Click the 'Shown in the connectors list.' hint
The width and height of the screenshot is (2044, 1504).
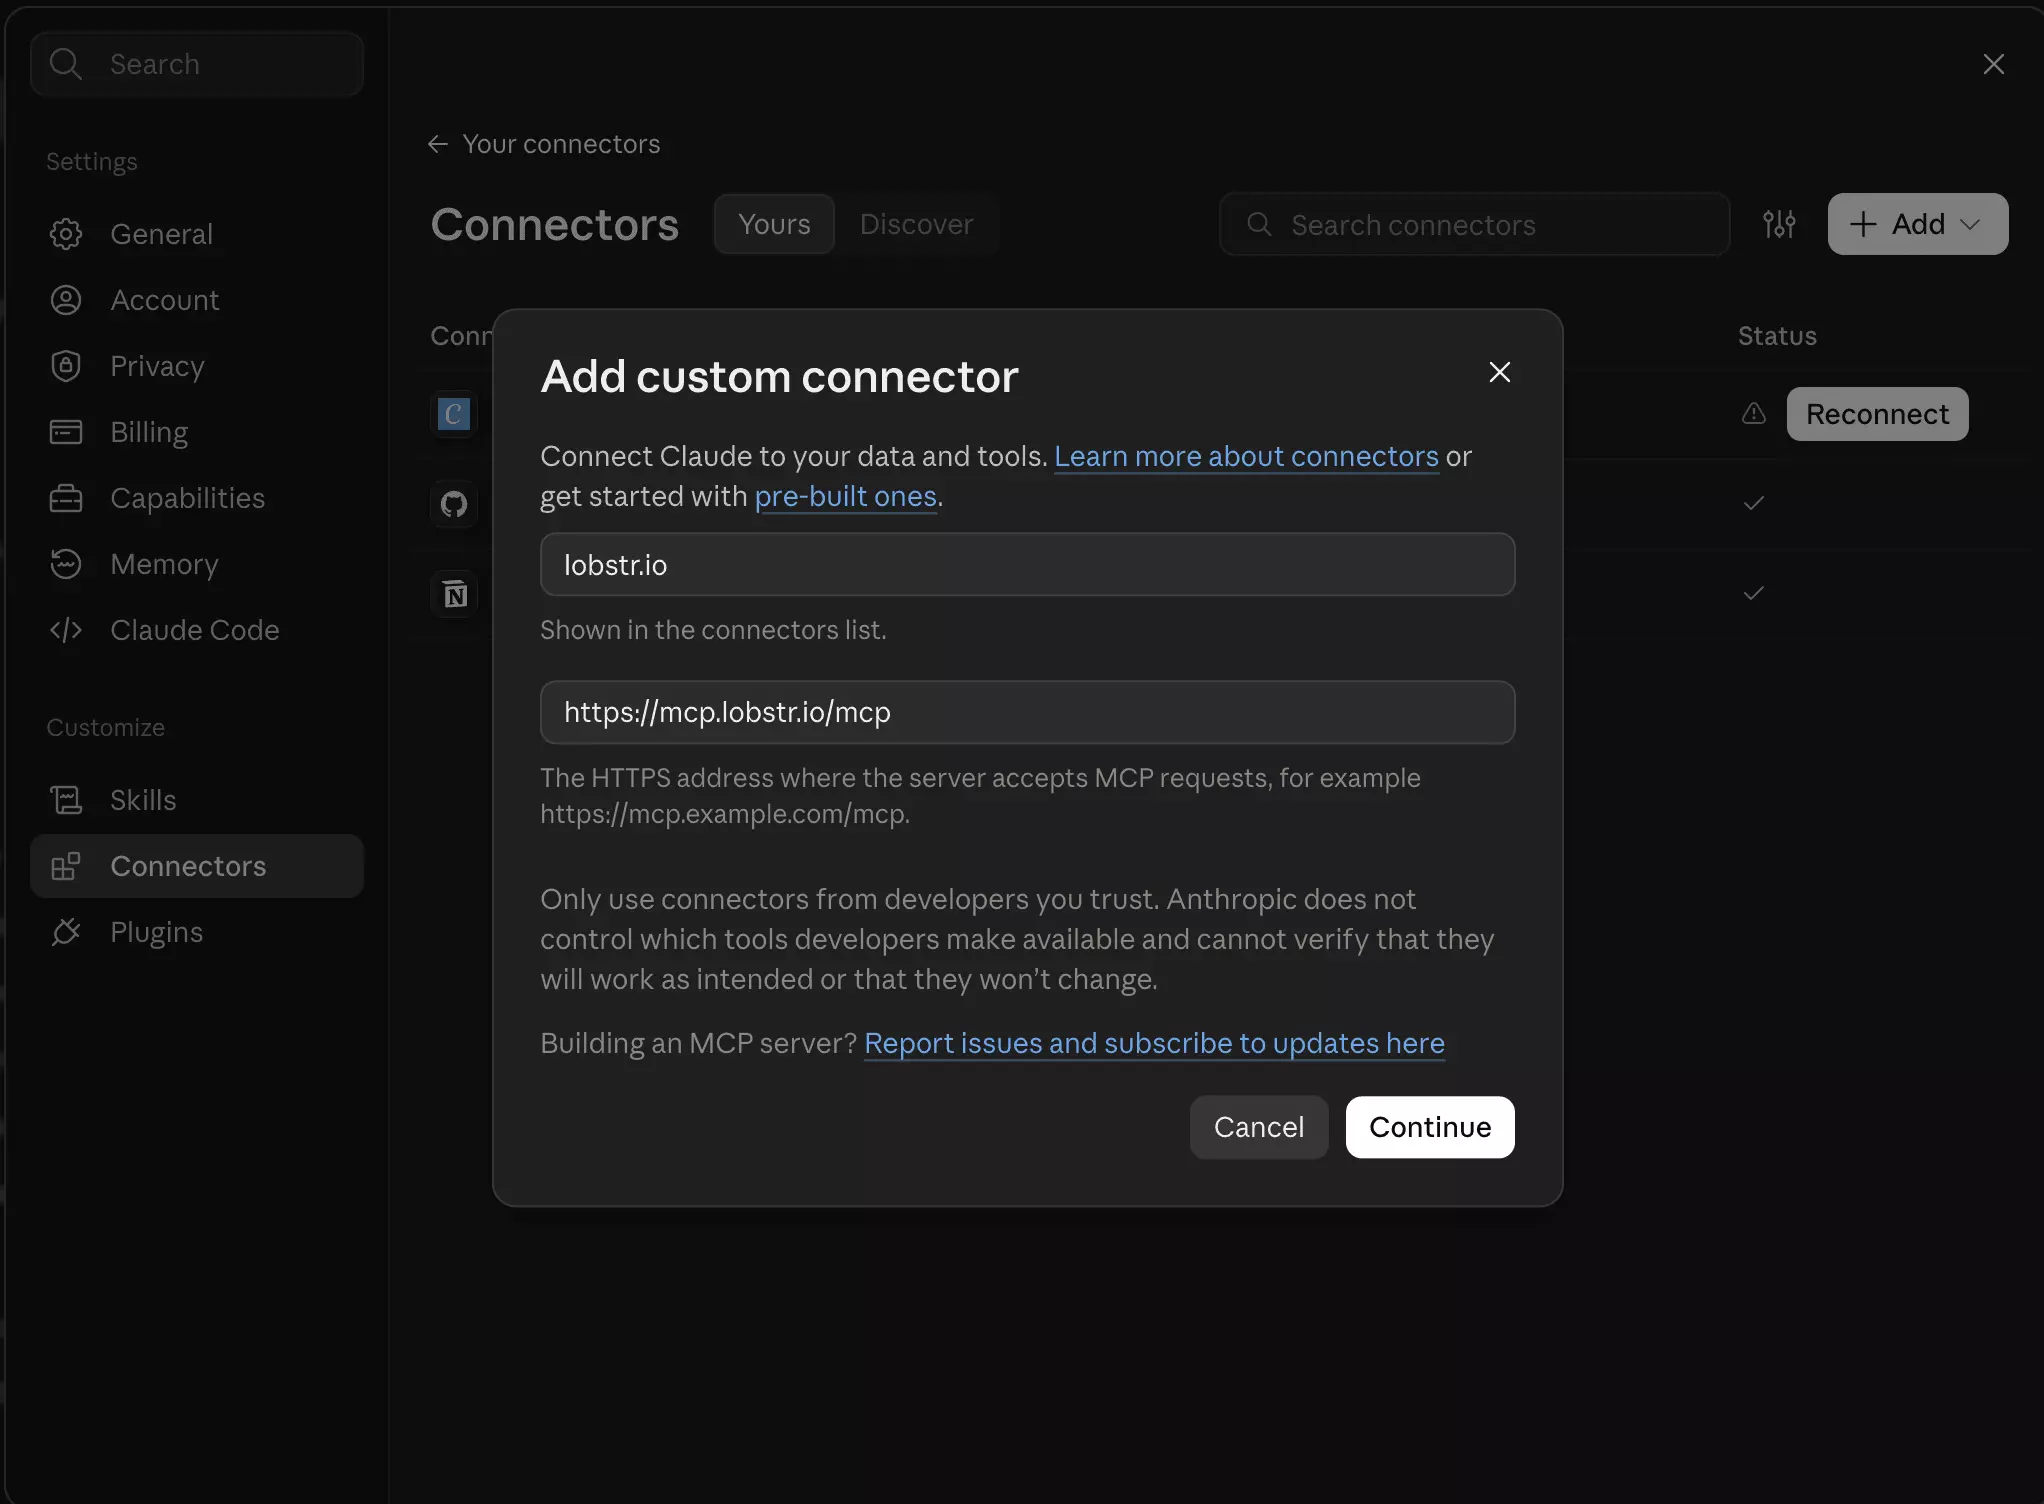pos(713,630)
